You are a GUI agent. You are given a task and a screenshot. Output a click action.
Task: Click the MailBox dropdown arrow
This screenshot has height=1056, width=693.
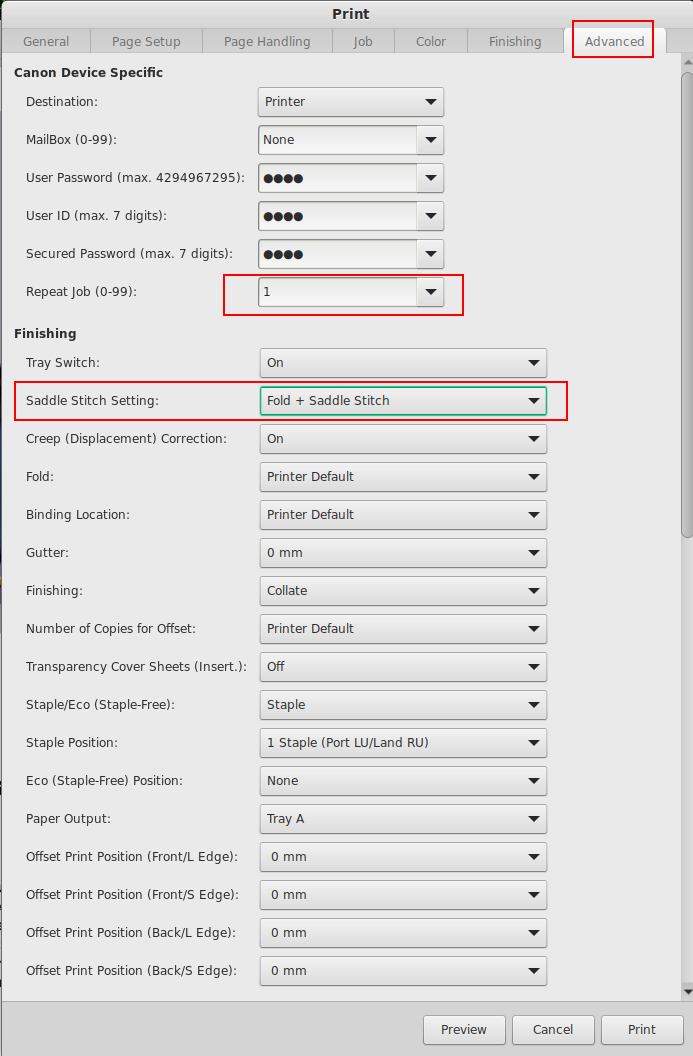point(430,140)
